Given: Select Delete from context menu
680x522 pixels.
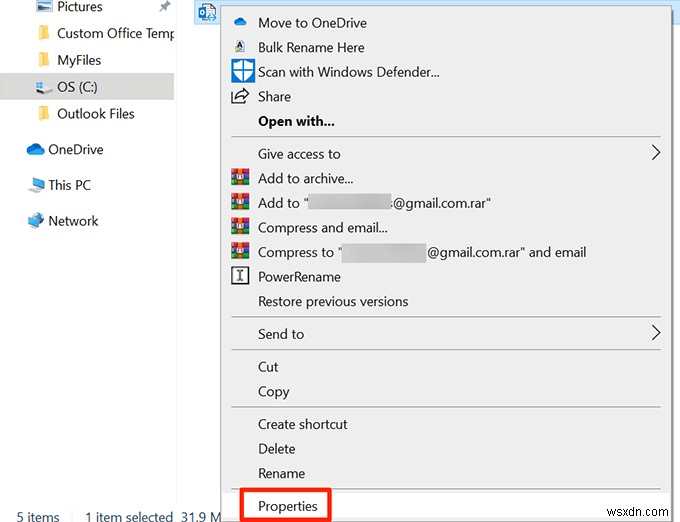Looking at the screenshot, I should click(x=277, y=449).
